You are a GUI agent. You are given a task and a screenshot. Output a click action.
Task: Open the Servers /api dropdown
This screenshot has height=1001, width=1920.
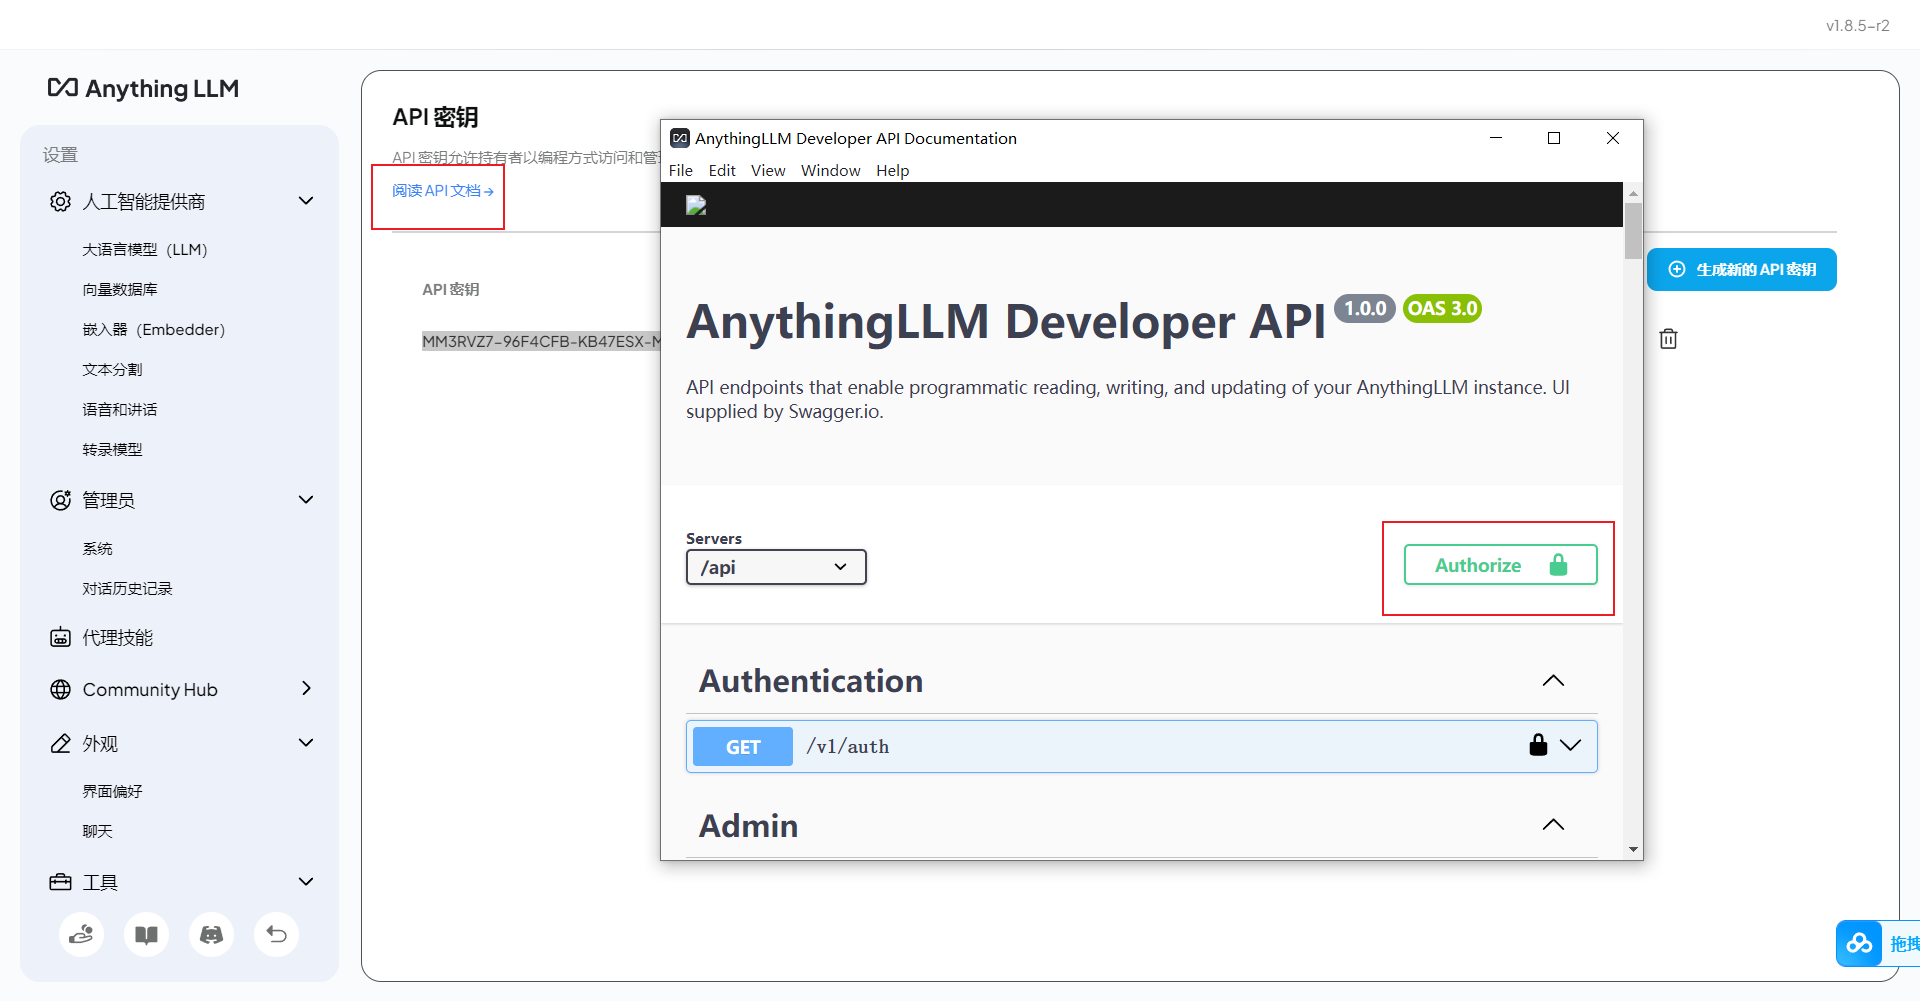(x=776, y=567)
